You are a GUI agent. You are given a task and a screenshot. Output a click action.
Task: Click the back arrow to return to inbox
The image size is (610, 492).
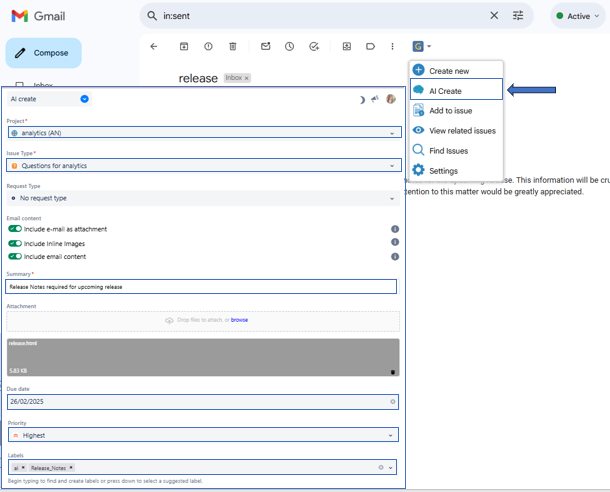point(154,46)
